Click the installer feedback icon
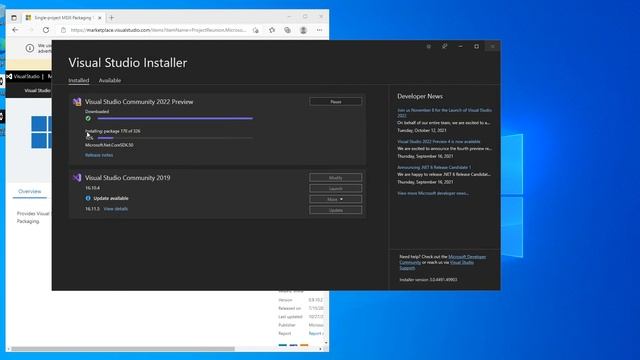The width and height of the screenshot is (640, 360). coord(444,47)
